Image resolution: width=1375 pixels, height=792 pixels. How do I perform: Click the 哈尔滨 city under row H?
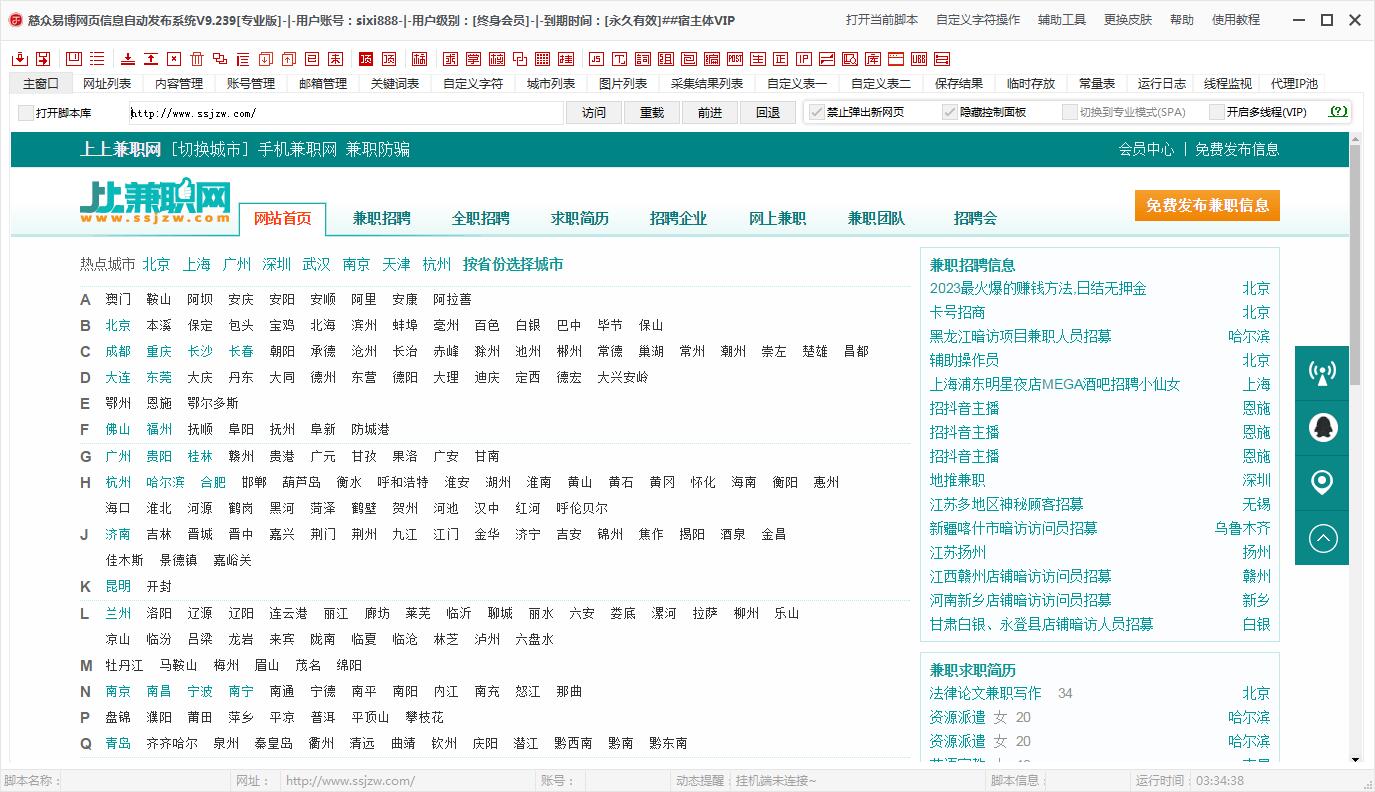pyautogui.click(x=166, y=482)
